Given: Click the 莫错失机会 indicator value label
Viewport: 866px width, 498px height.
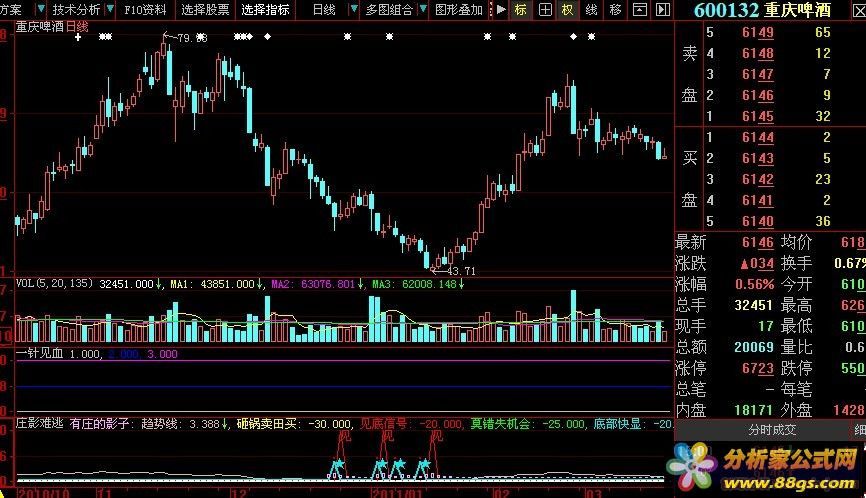Looking at the screenshot, I should tap(528, 423).
